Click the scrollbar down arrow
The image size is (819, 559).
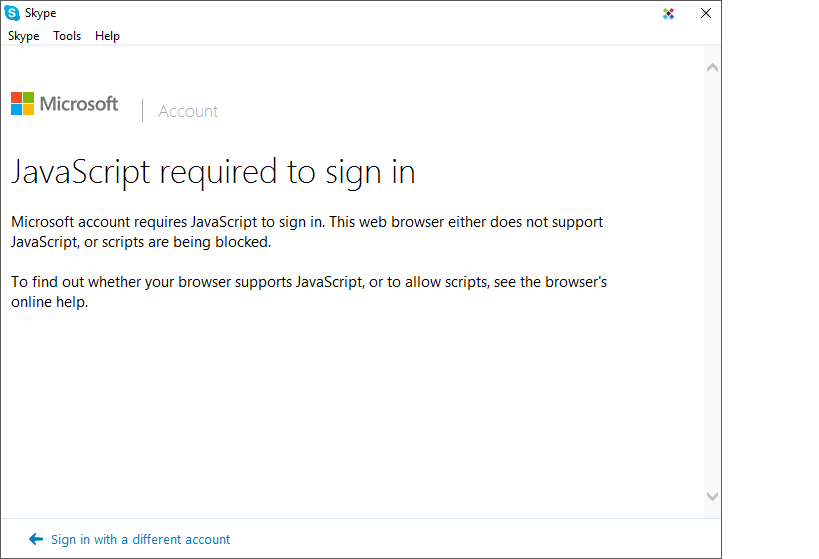[712, 496]
